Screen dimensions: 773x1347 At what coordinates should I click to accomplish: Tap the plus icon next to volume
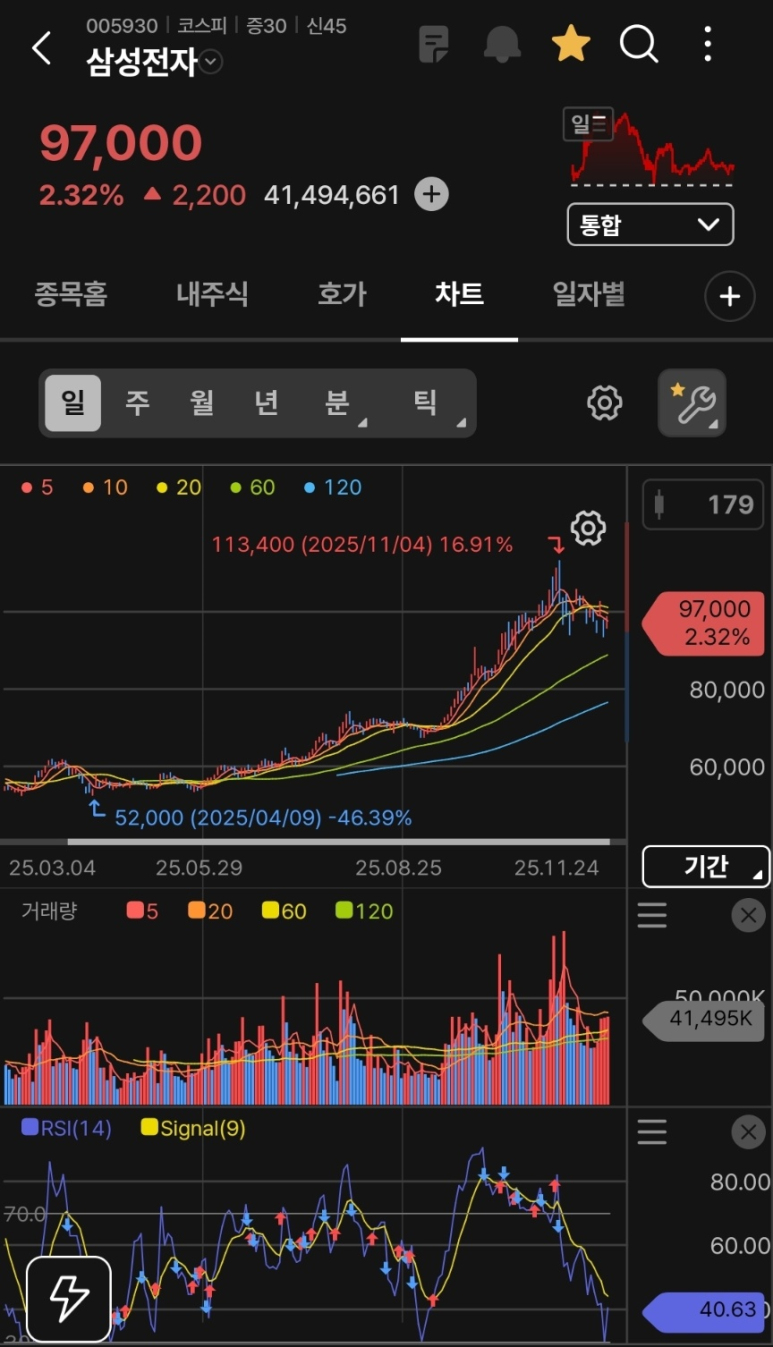431,194
